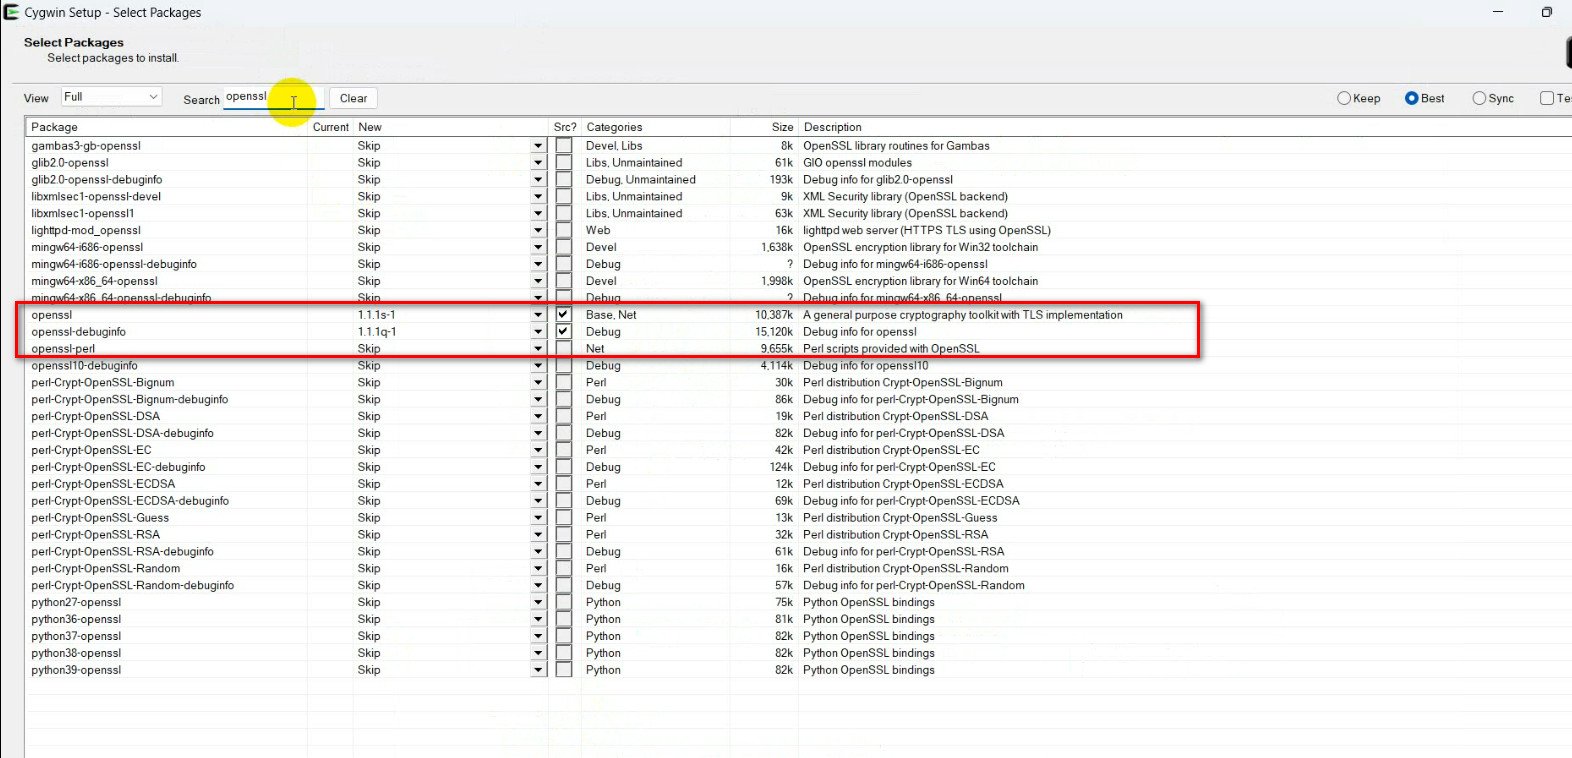Select the openssl10-debuginfo package name

click(x=84, y=365)
